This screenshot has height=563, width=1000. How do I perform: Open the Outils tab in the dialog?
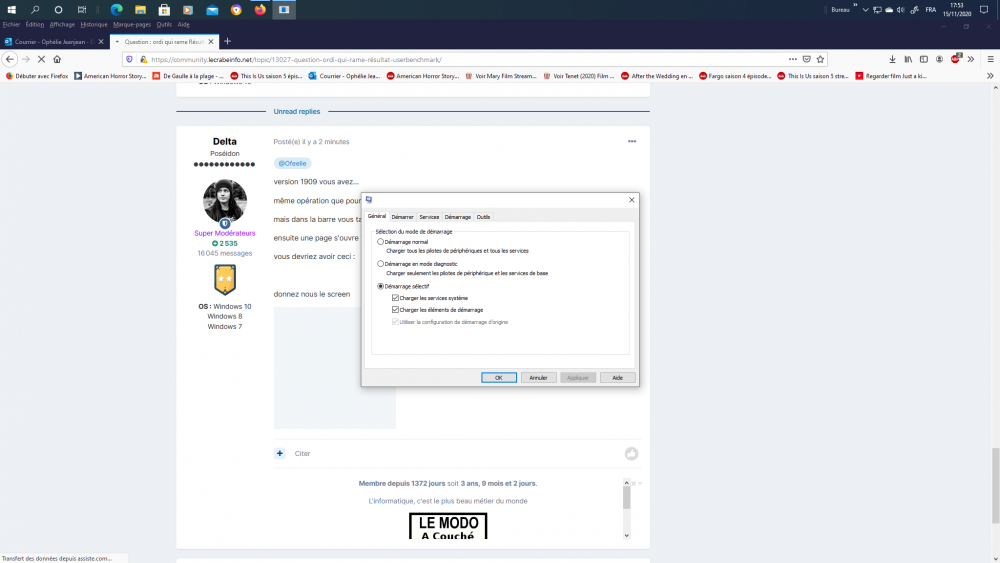pyautogui.click(x=483, y=217)
